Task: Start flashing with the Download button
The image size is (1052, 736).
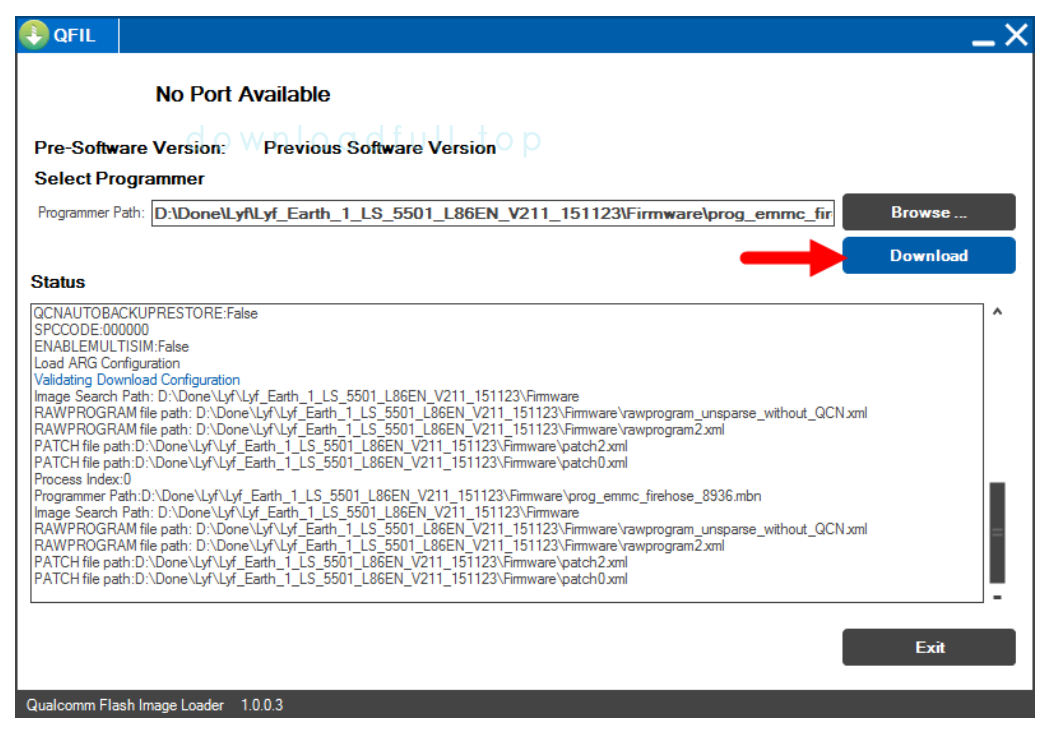Action: pos(929,256)
